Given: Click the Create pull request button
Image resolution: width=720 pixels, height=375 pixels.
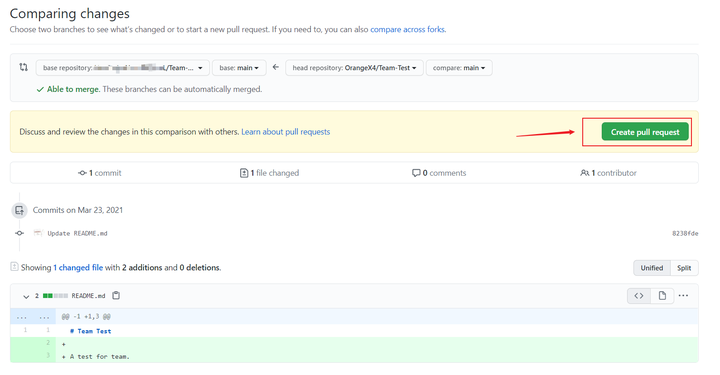Looking at the screenshot, I should (645, 132).
